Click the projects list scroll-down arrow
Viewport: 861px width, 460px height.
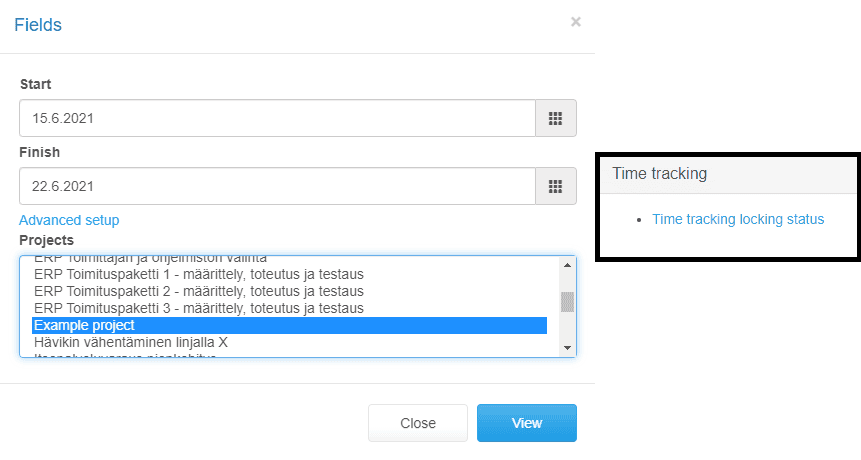tap(567, 348)
